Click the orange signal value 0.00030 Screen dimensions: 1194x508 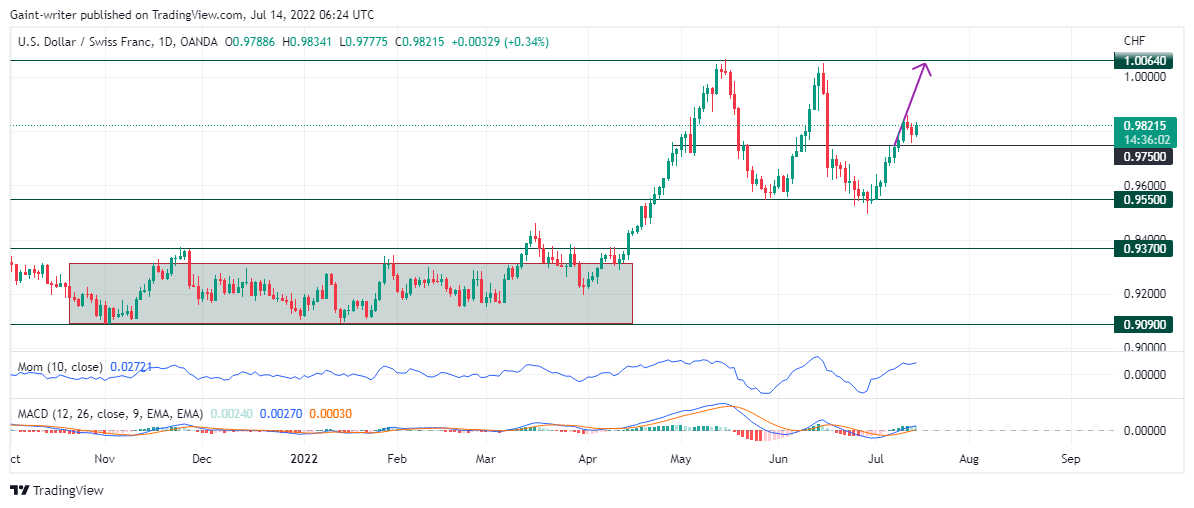point(332,414)
